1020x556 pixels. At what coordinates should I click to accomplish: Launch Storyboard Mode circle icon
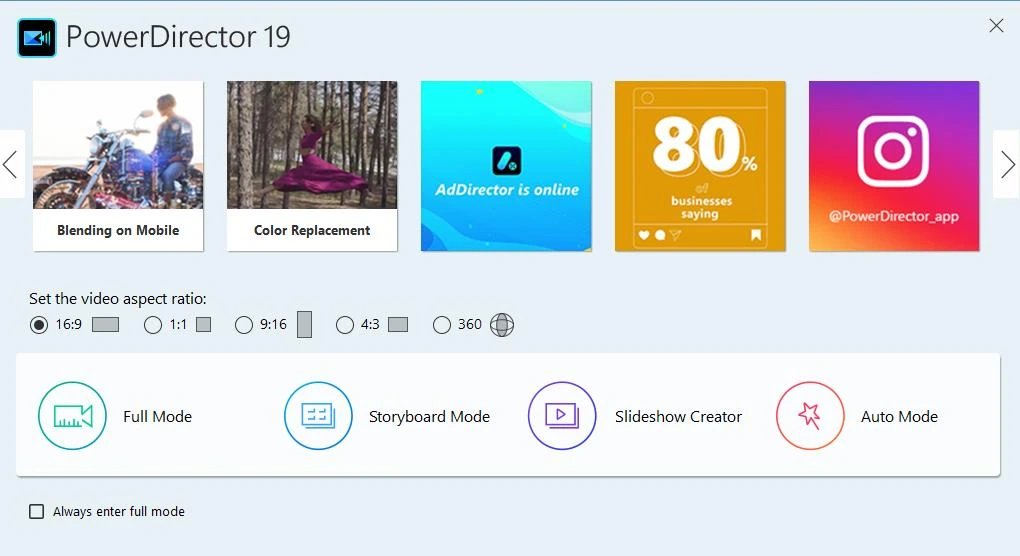coord(318,416)
